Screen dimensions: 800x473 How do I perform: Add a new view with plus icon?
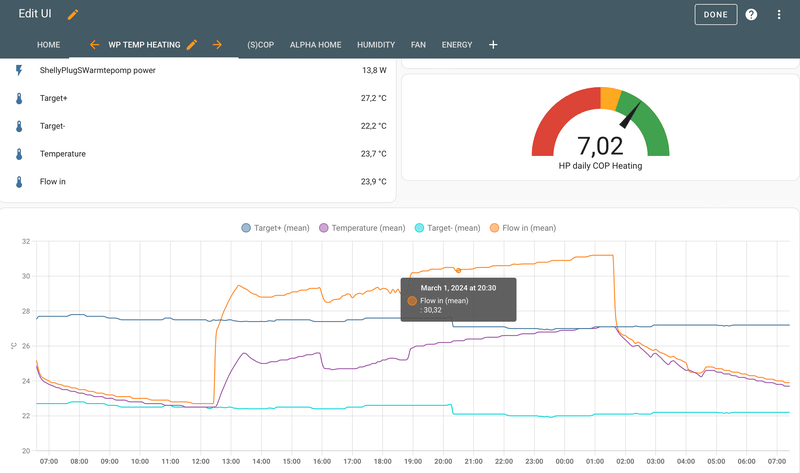coord(493,45)
